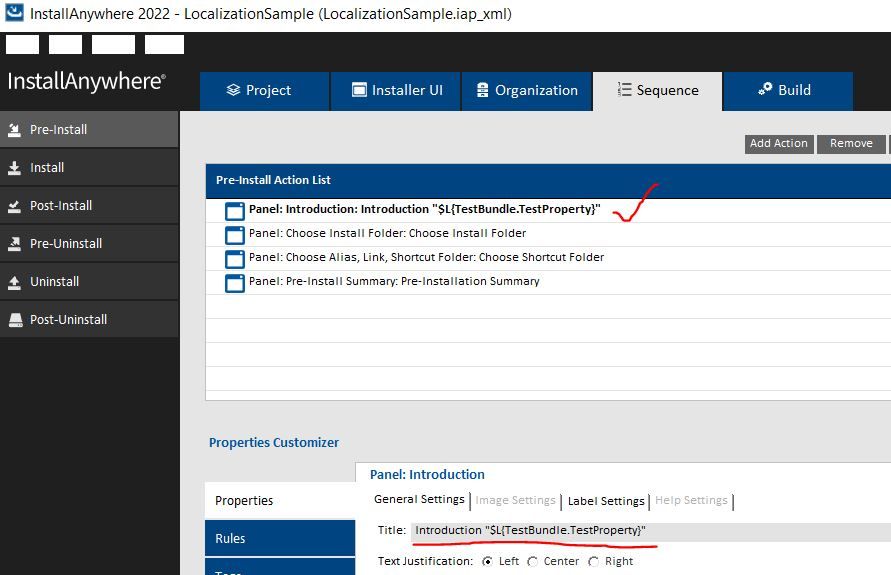The image size is (891, 575).
Task: Click panel icon of Choose Install Folder row
Action: (235, 235)
